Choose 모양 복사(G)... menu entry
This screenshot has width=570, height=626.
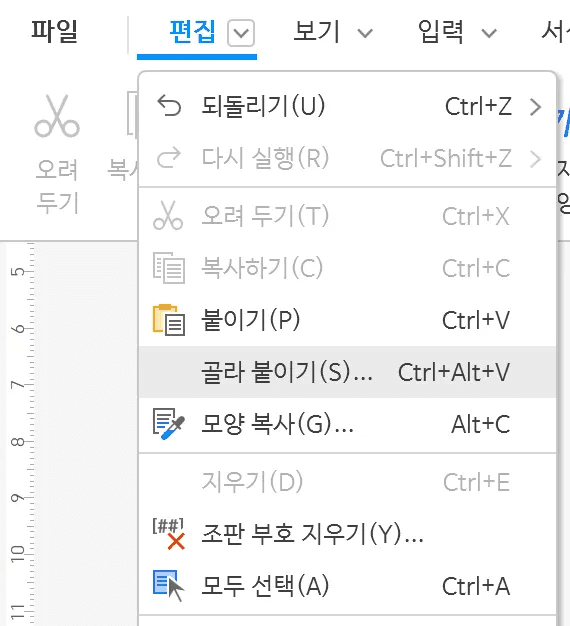[x=347, y=424]
